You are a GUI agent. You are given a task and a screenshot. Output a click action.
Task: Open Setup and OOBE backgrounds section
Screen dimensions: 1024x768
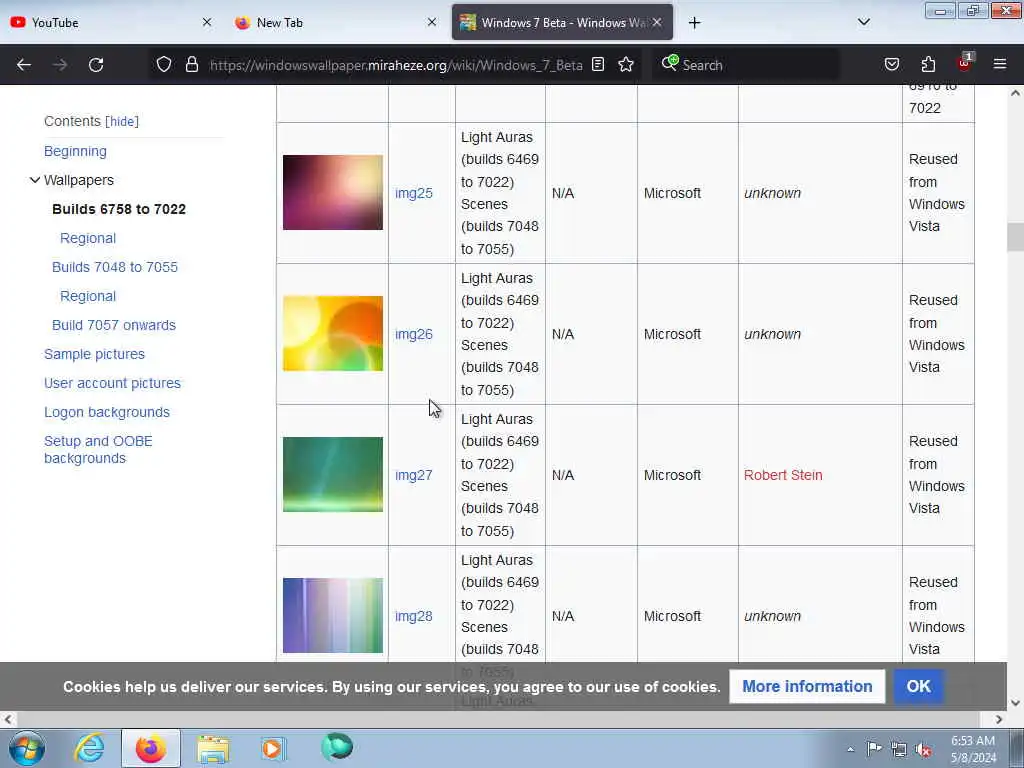click(x=99, y=449)
